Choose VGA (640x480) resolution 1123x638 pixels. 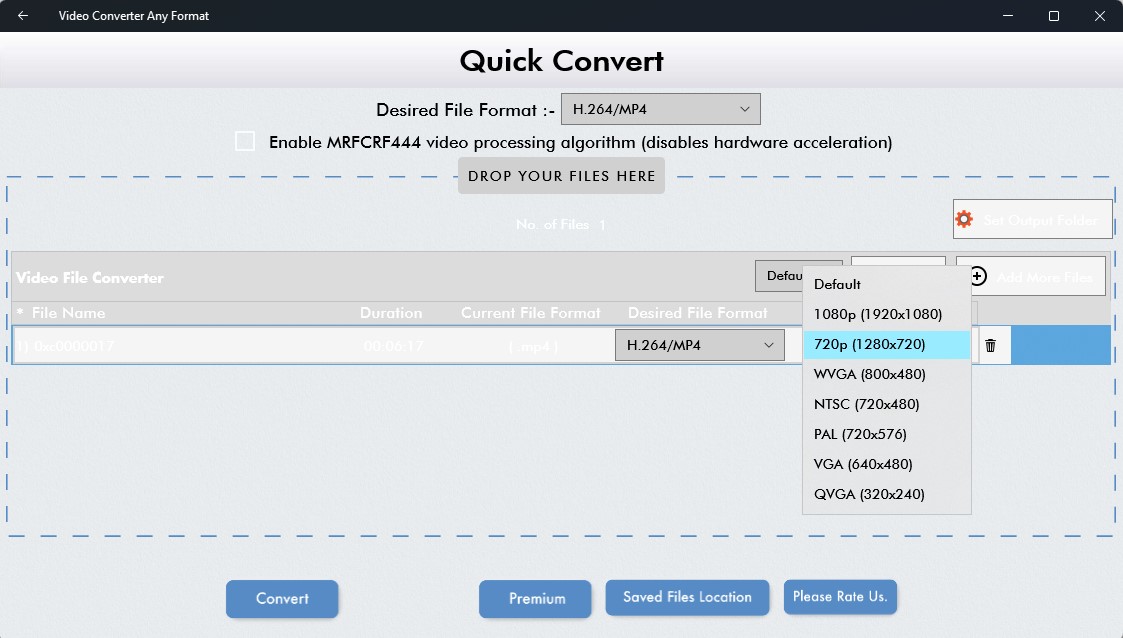point(887,465)
